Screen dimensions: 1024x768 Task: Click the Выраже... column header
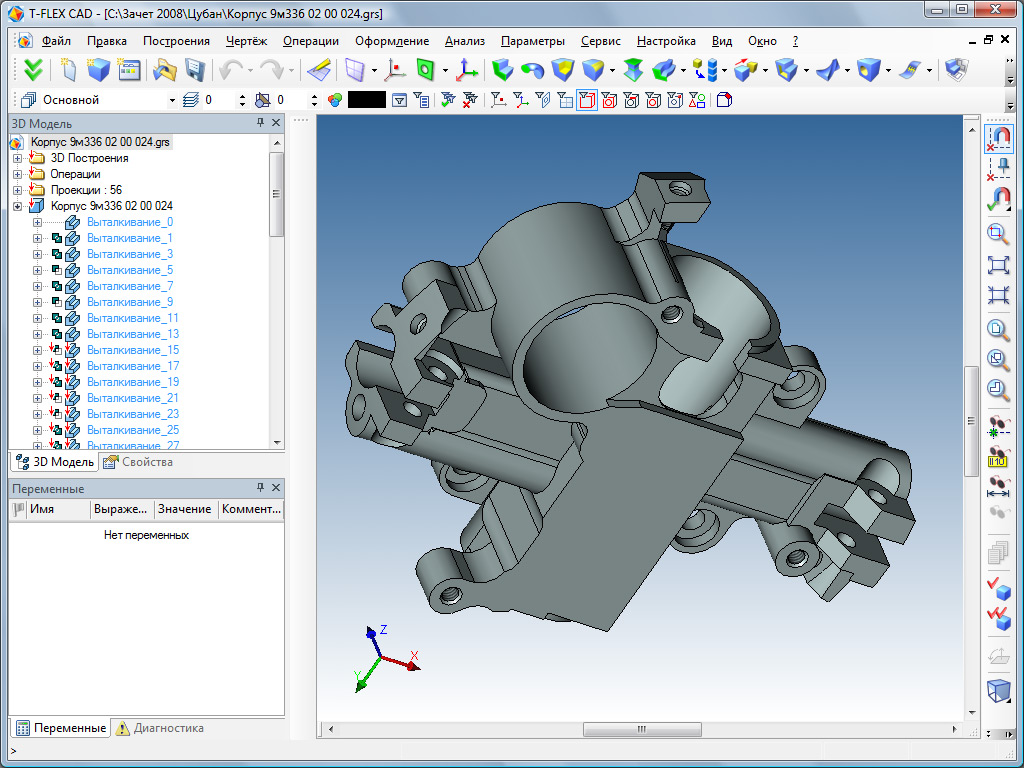[x=121, y=509]
